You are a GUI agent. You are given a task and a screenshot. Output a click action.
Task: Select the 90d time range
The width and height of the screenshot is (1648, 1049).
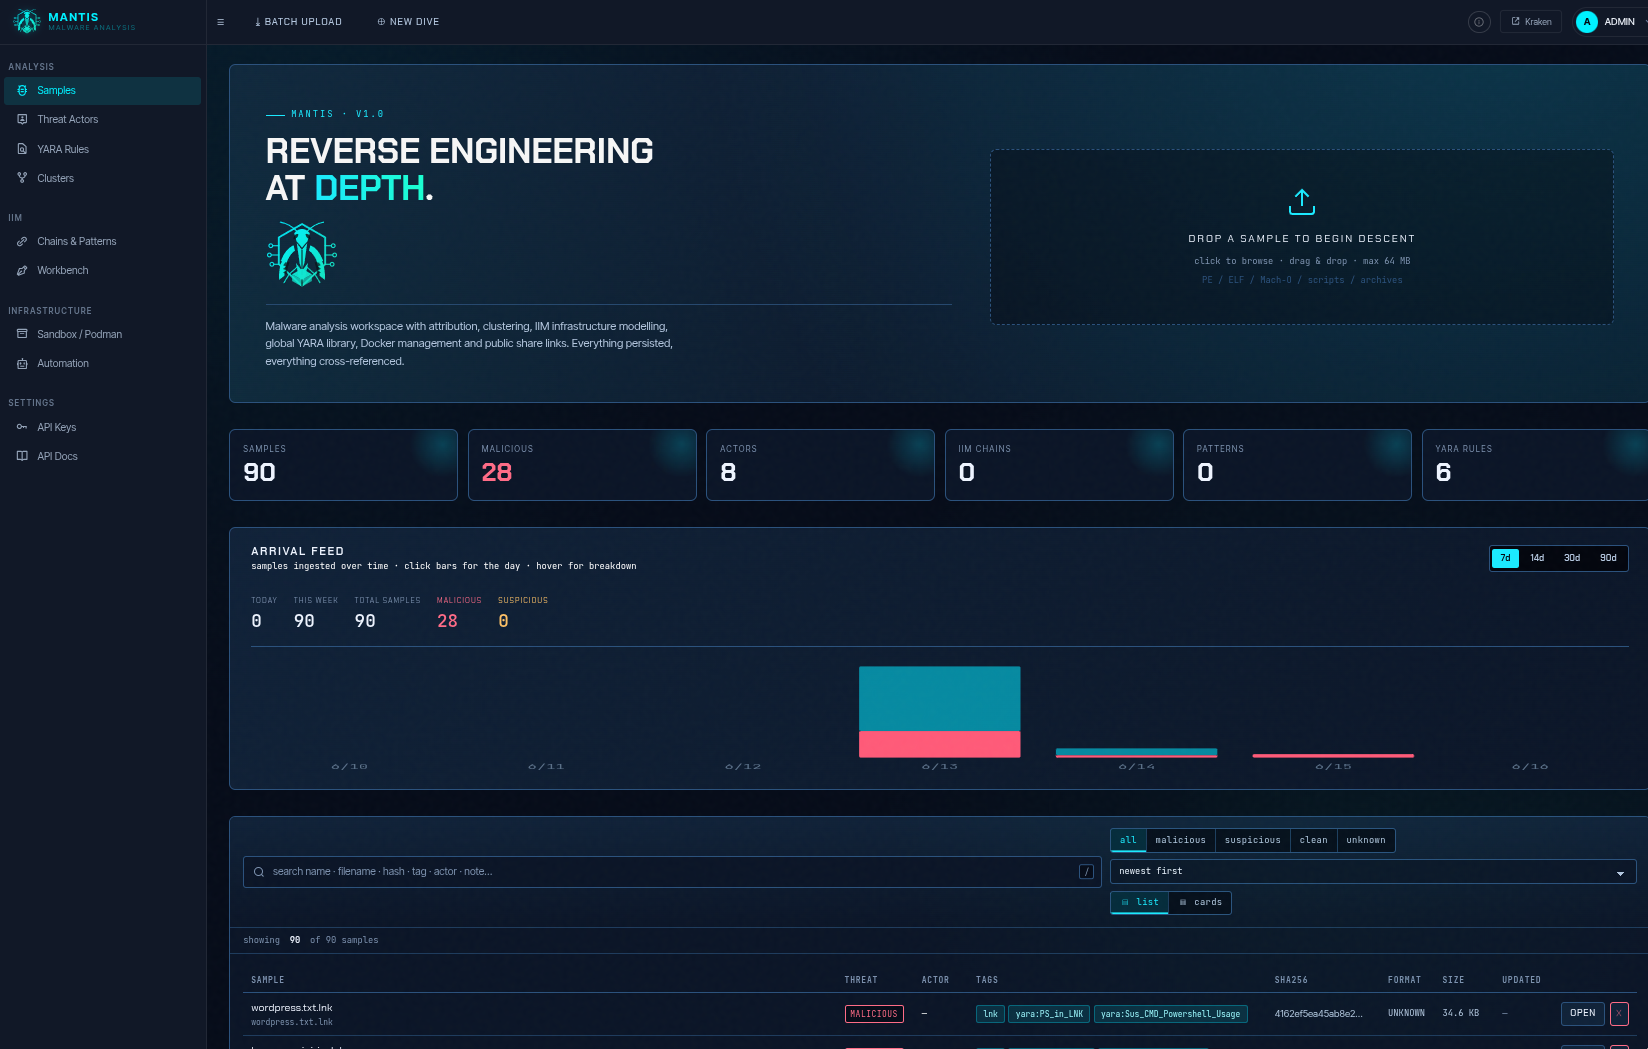click(1608, 558)
